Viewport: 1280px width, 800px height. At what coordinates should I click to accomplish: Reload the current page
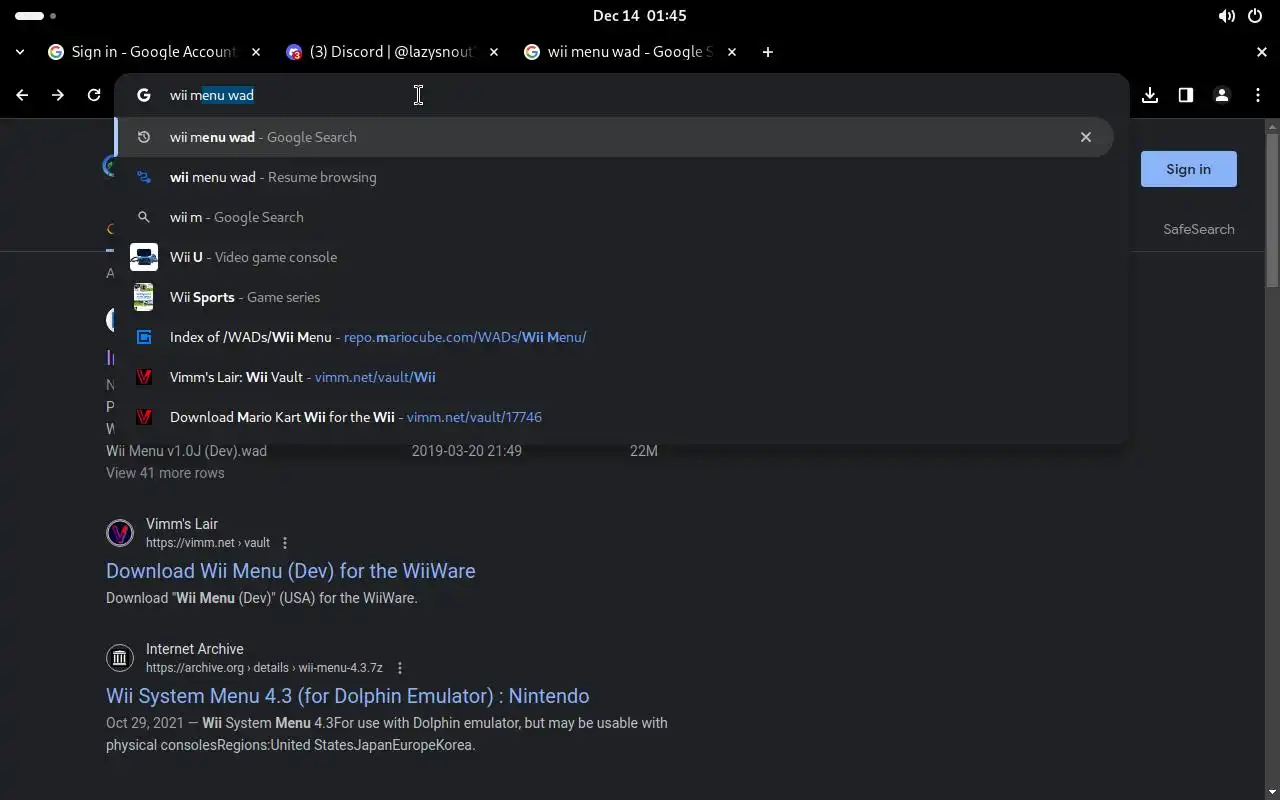point(94,95)
